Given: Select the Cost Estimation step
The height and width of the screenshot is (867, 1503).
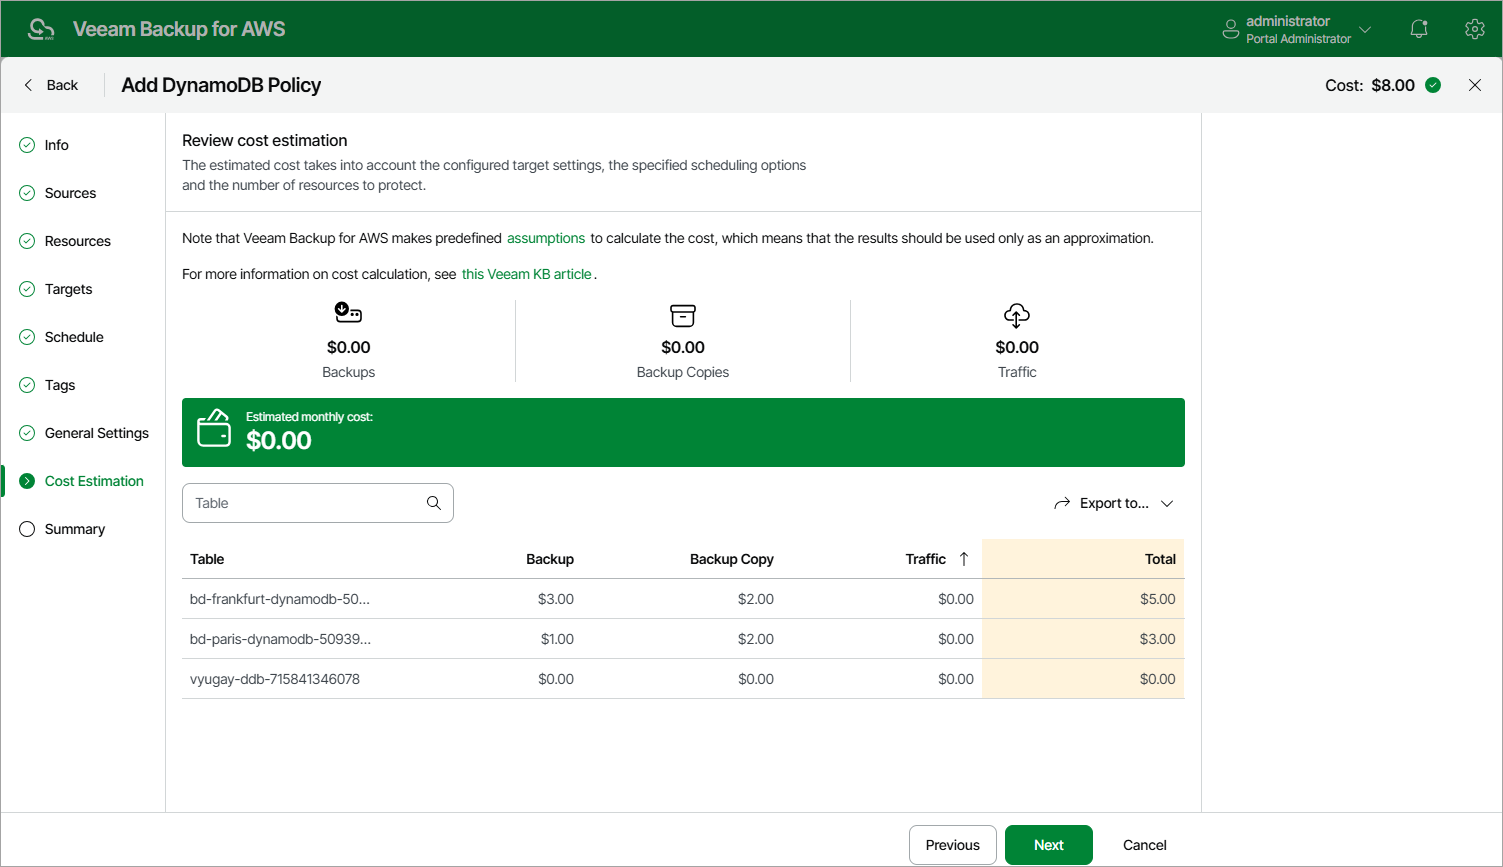Looking at the screenshot, I should tap(94, 481).
